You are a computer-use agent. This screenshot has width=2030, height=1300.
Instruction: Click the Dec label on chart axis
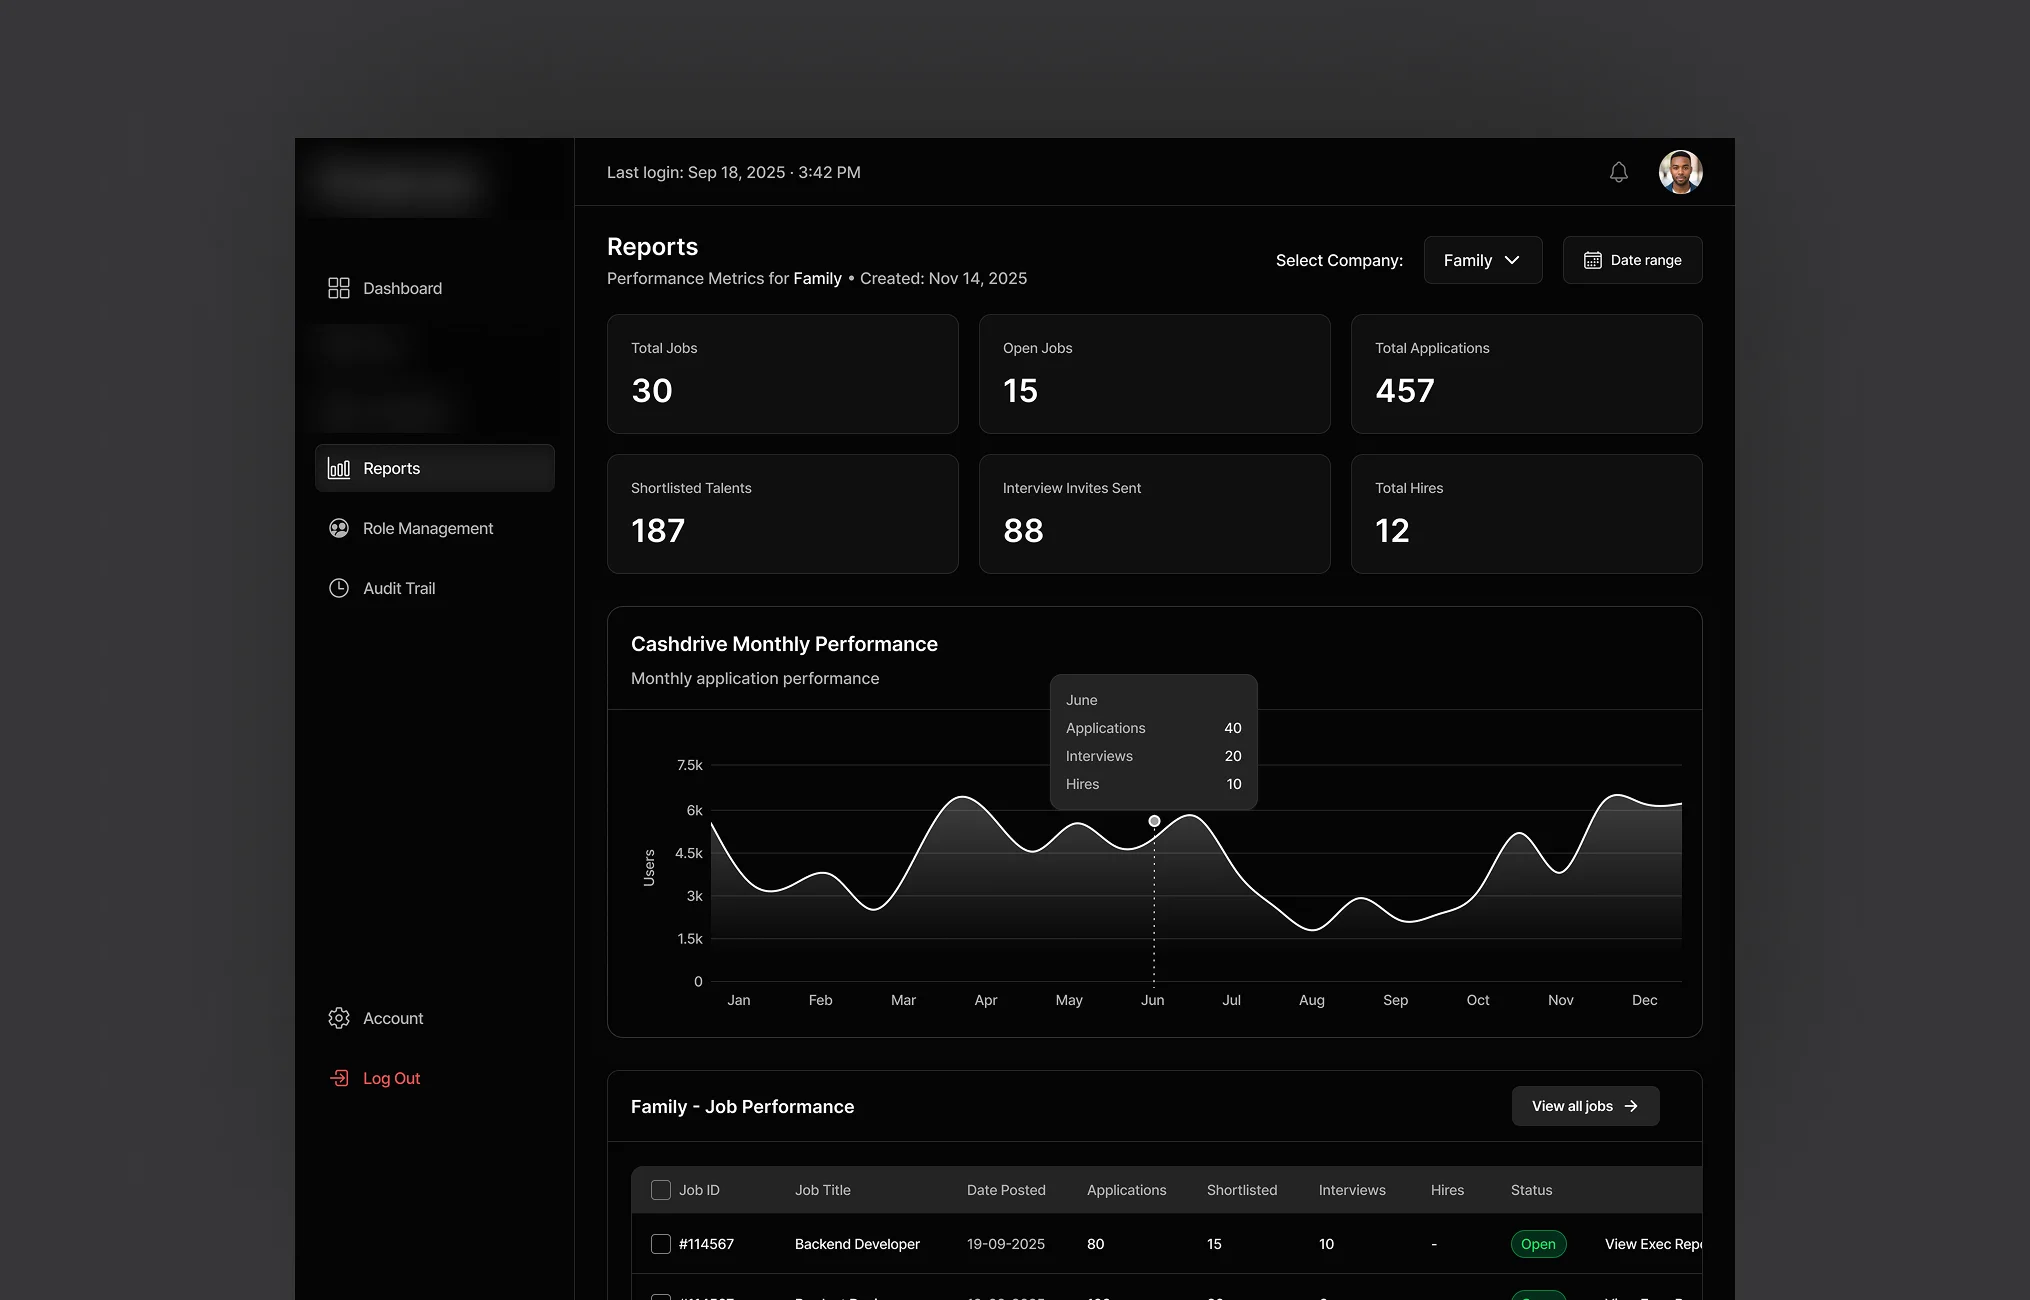(1644, 1000)
